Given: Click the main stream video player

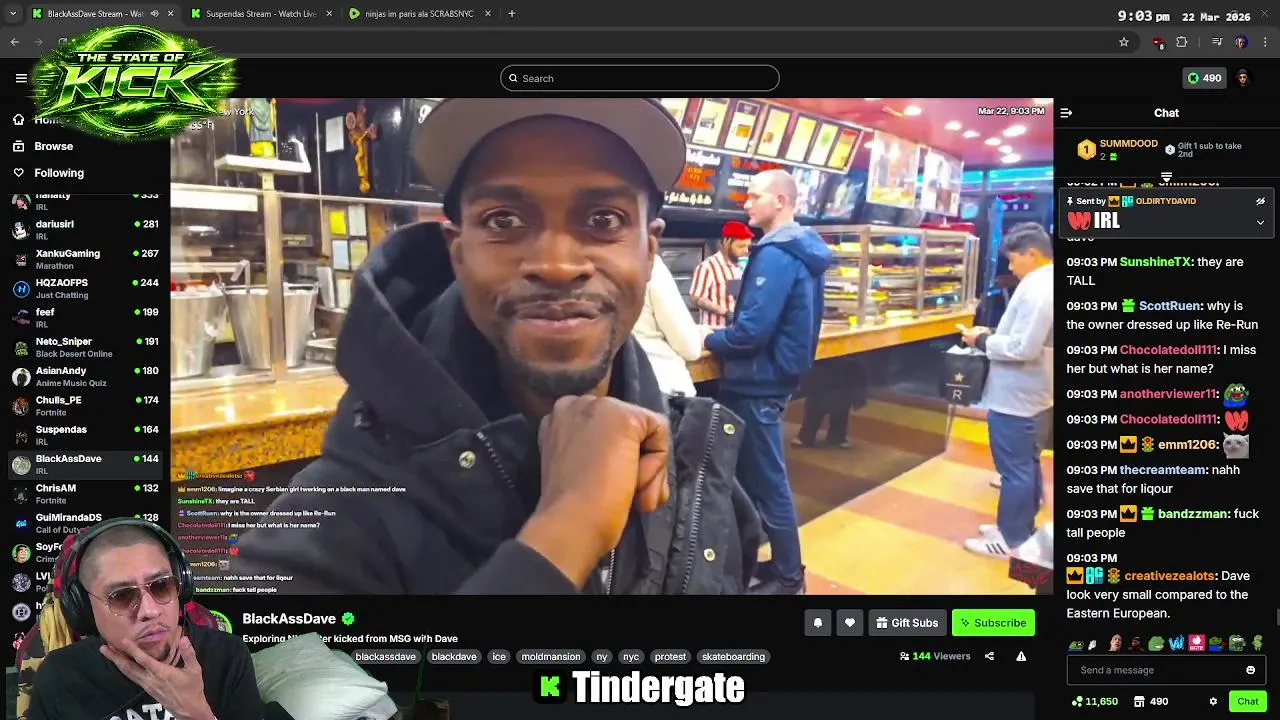Looking at the screenshot, I should [612, 346].
